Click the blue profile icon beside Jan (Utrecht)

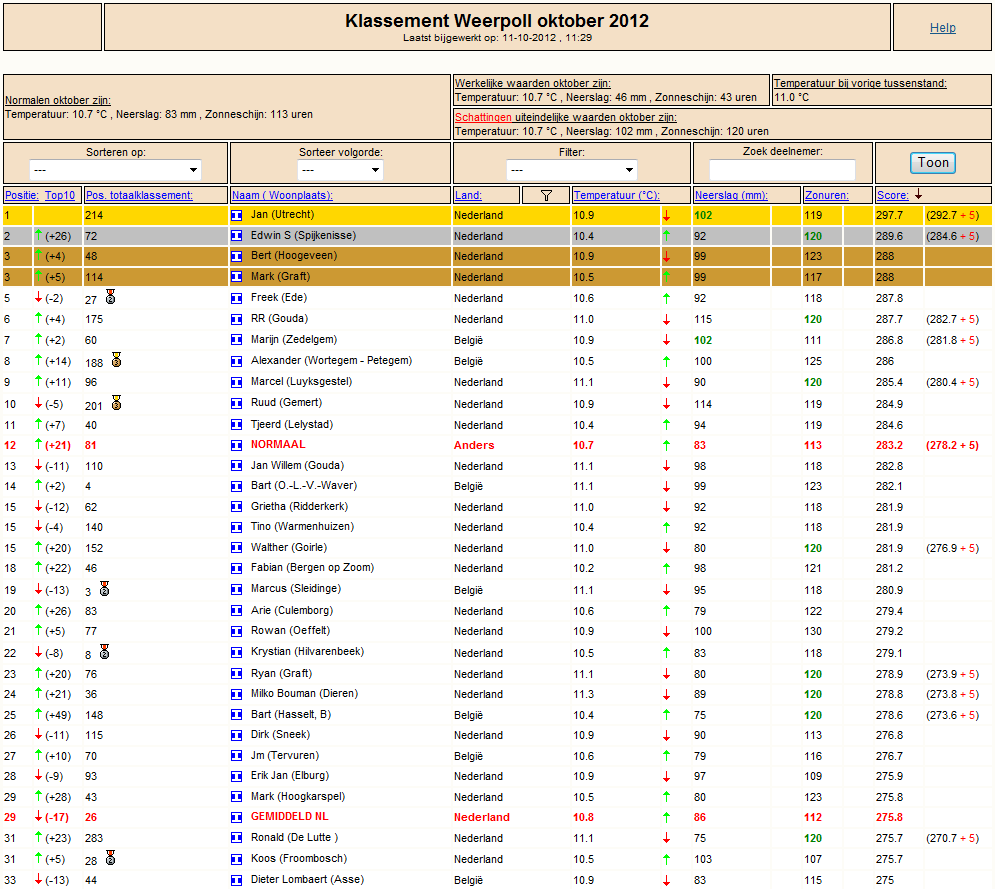(x=237, y=215)
